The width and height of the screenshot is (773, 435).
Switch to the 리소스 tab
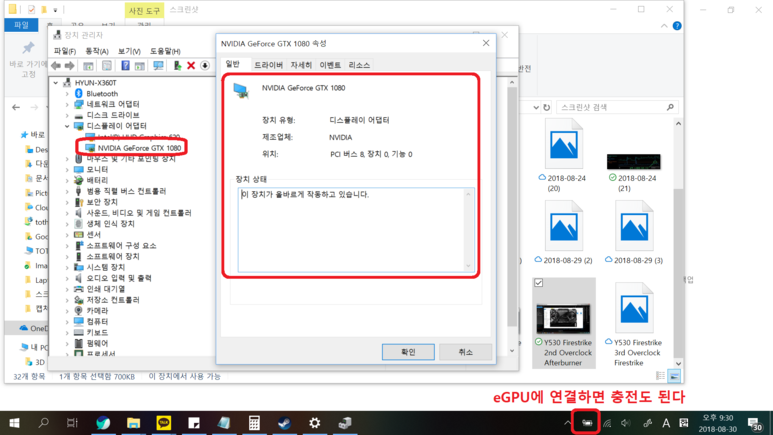[359, 65]
